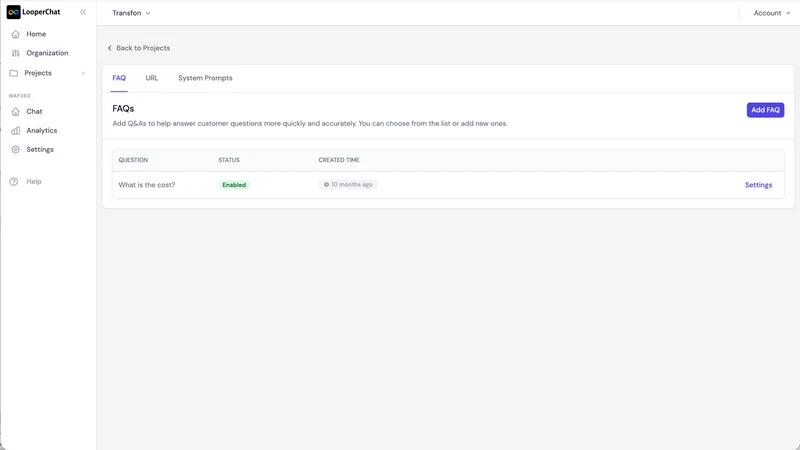
Task: Click the clock icon in created time cell
Action: coord(327,185)
